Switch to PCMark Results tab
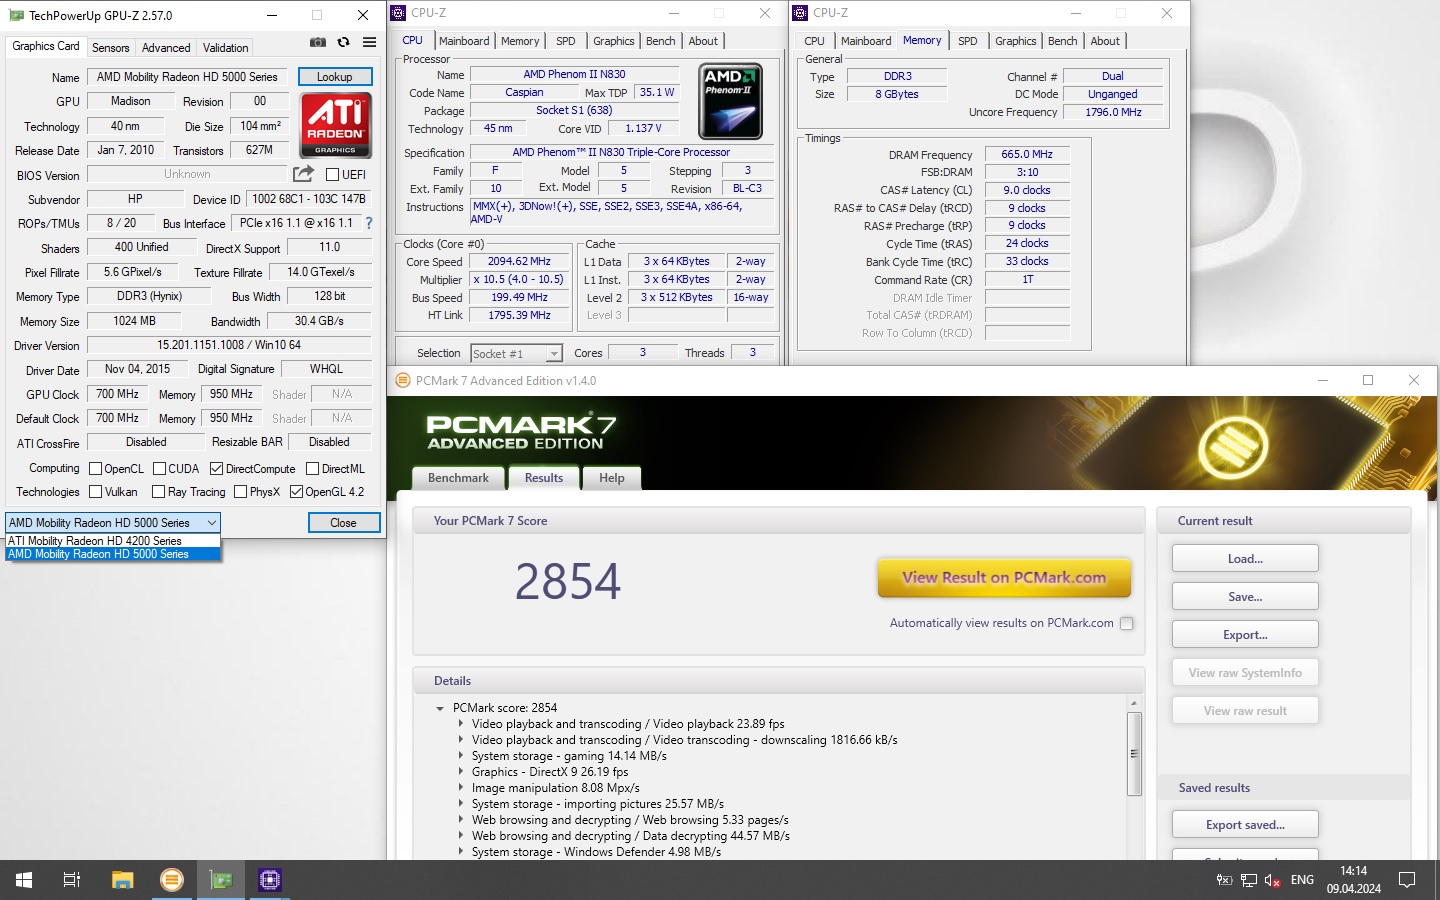The width and height of the screenshot is (1440, 900). 544,478
